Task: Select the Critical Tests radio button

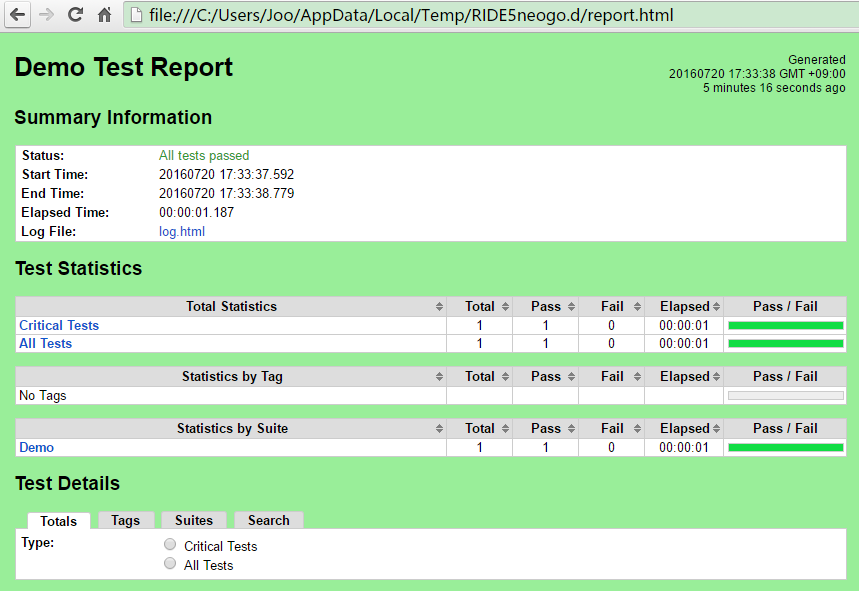Action: [x=170, y=545]
